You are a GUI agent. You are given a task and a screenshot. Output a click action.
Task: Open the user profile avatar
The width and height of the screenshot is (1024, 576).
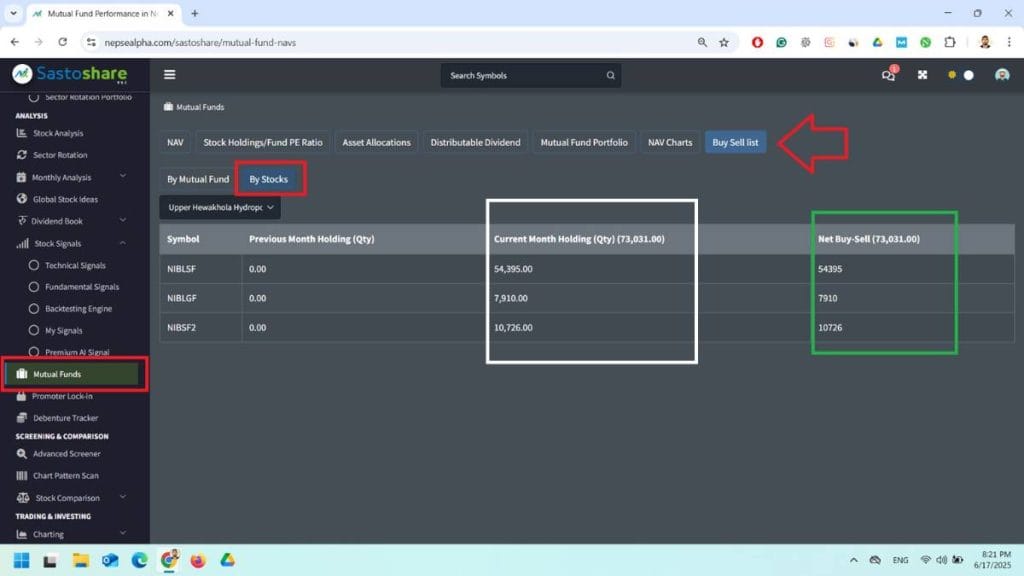(1002, 74)
